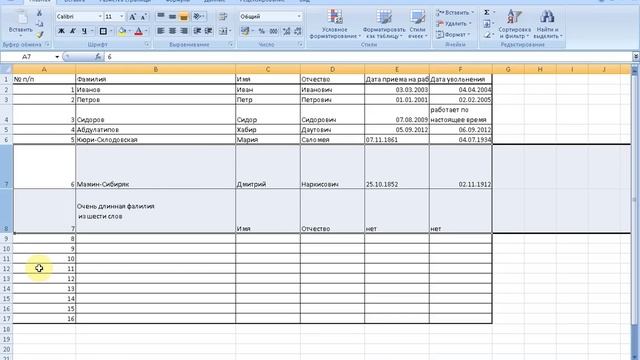
Task: Expand the Borders dropdown arrow
Action: pos(111,31)
